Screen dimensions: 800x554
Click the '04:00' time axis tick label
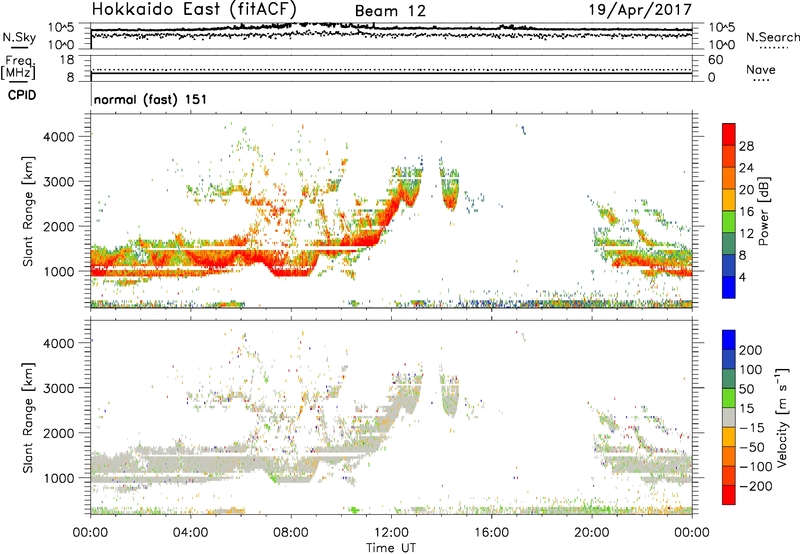[x=191, y=533]
